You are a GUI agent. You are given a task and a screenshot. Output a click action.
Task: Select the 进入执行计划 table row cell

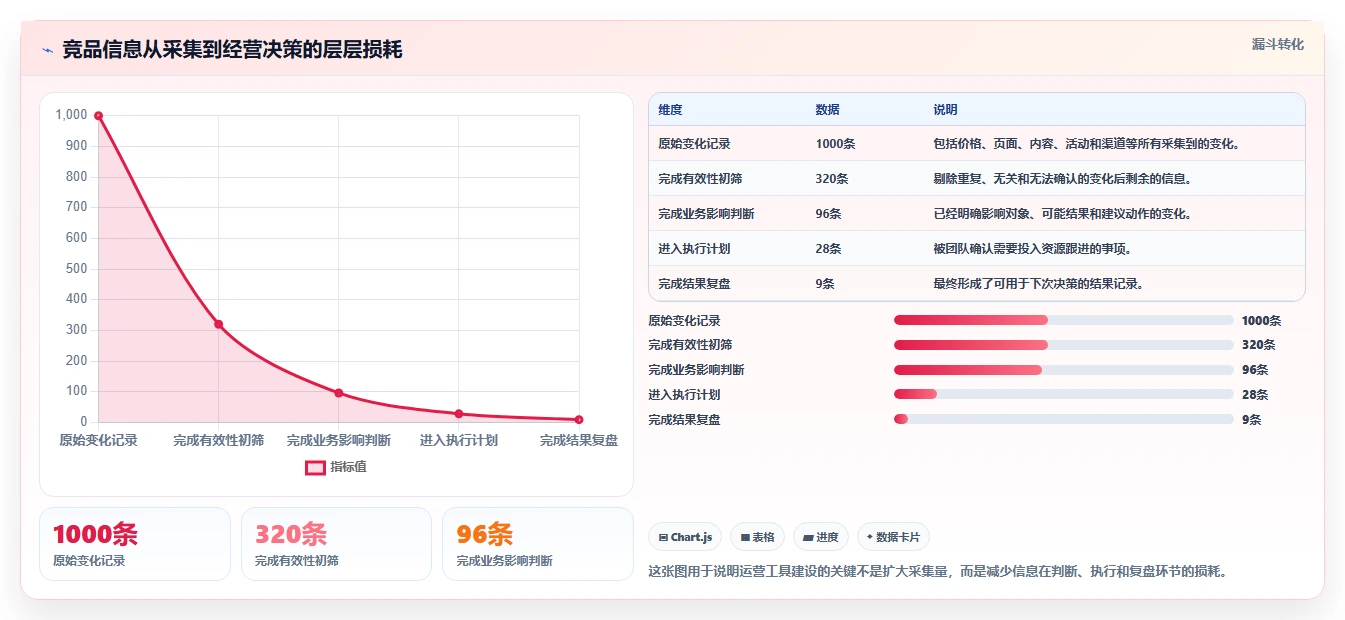point(694,249)
